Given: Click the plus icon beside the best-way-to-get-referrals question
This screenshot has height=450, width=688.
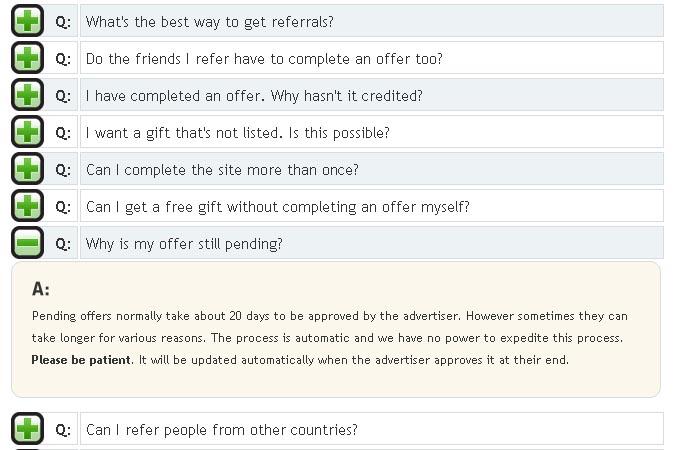Looking at the screenshot, I should pyautogui.click(x=28, y=21).
